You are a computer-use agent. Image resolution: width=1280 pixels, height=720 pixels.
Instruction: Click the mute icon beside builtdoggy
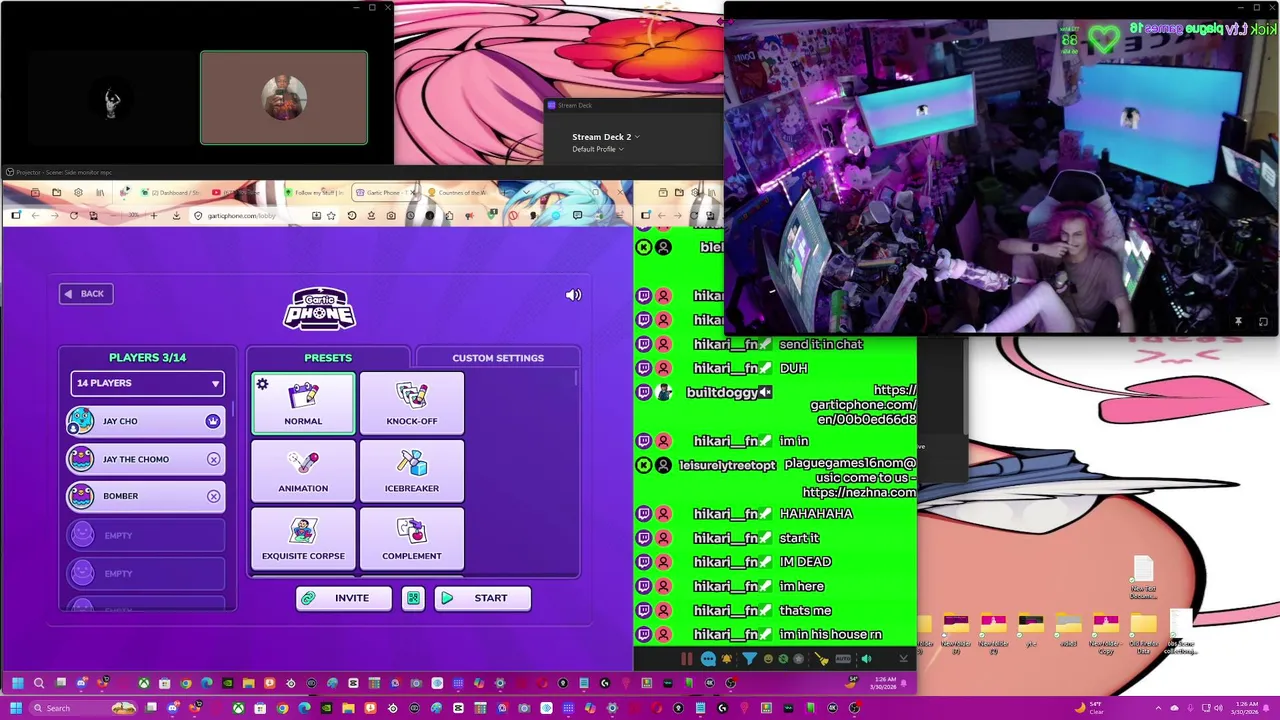pos(765,393)
